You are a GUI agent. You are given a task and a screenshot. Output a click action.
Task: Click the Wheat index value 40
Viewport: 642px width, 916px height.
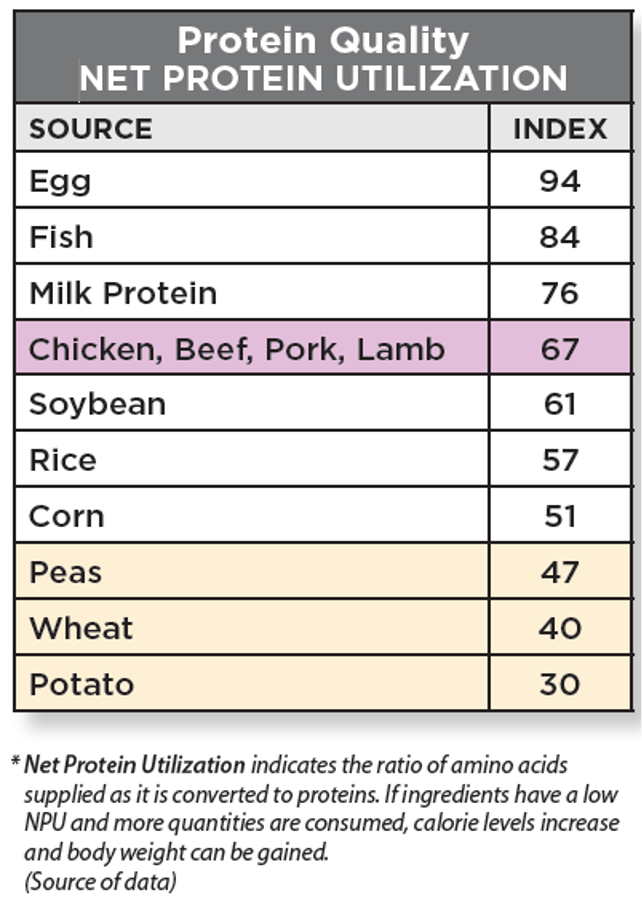[560, 628]
